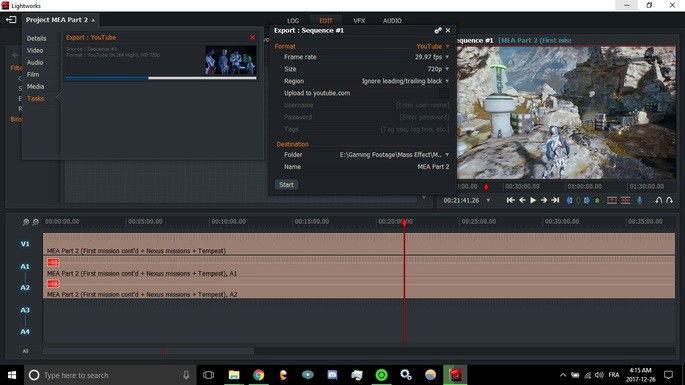The height and width of the screenshot is (385, 685).
Task: Open Google Chrome from the taskbar
Action: coord(259,375)
